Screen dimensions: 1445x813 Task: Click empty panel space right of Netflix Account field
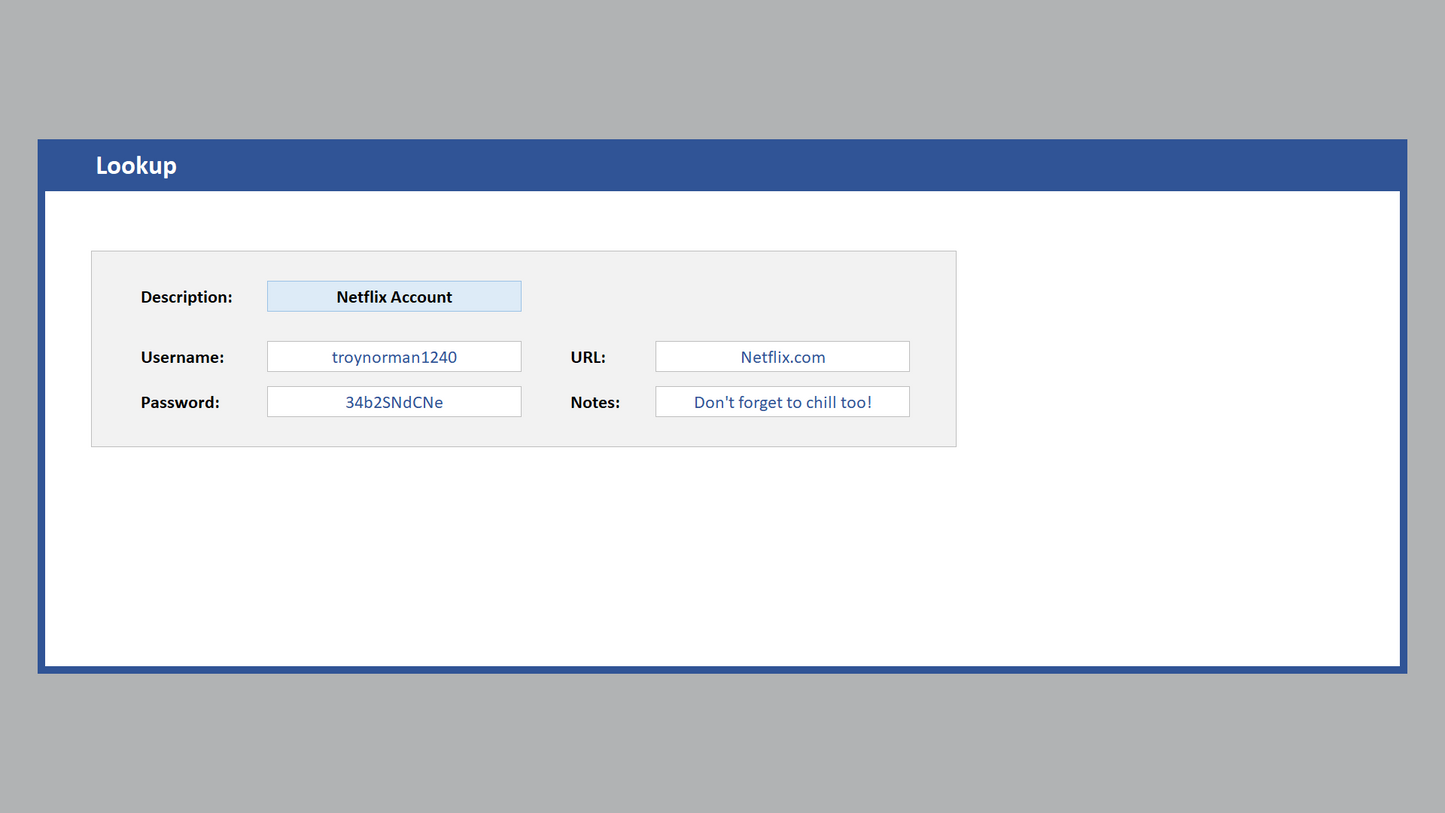[730, 297]
